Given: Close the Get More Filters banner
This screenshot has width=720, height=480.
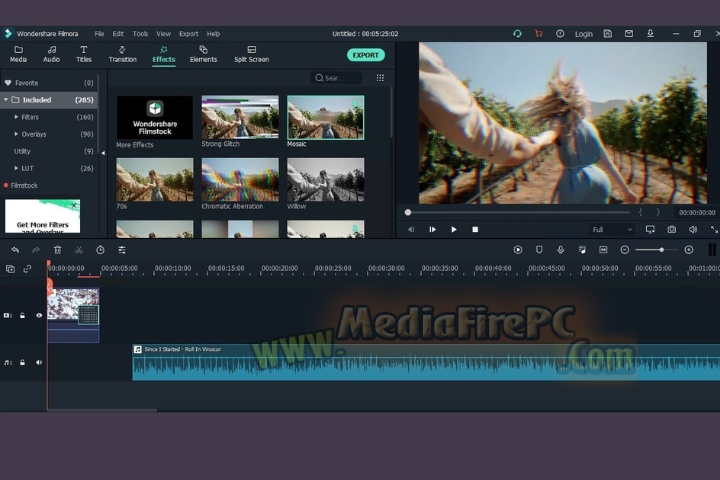Looking at the screenshot, I should click(74, 205).
